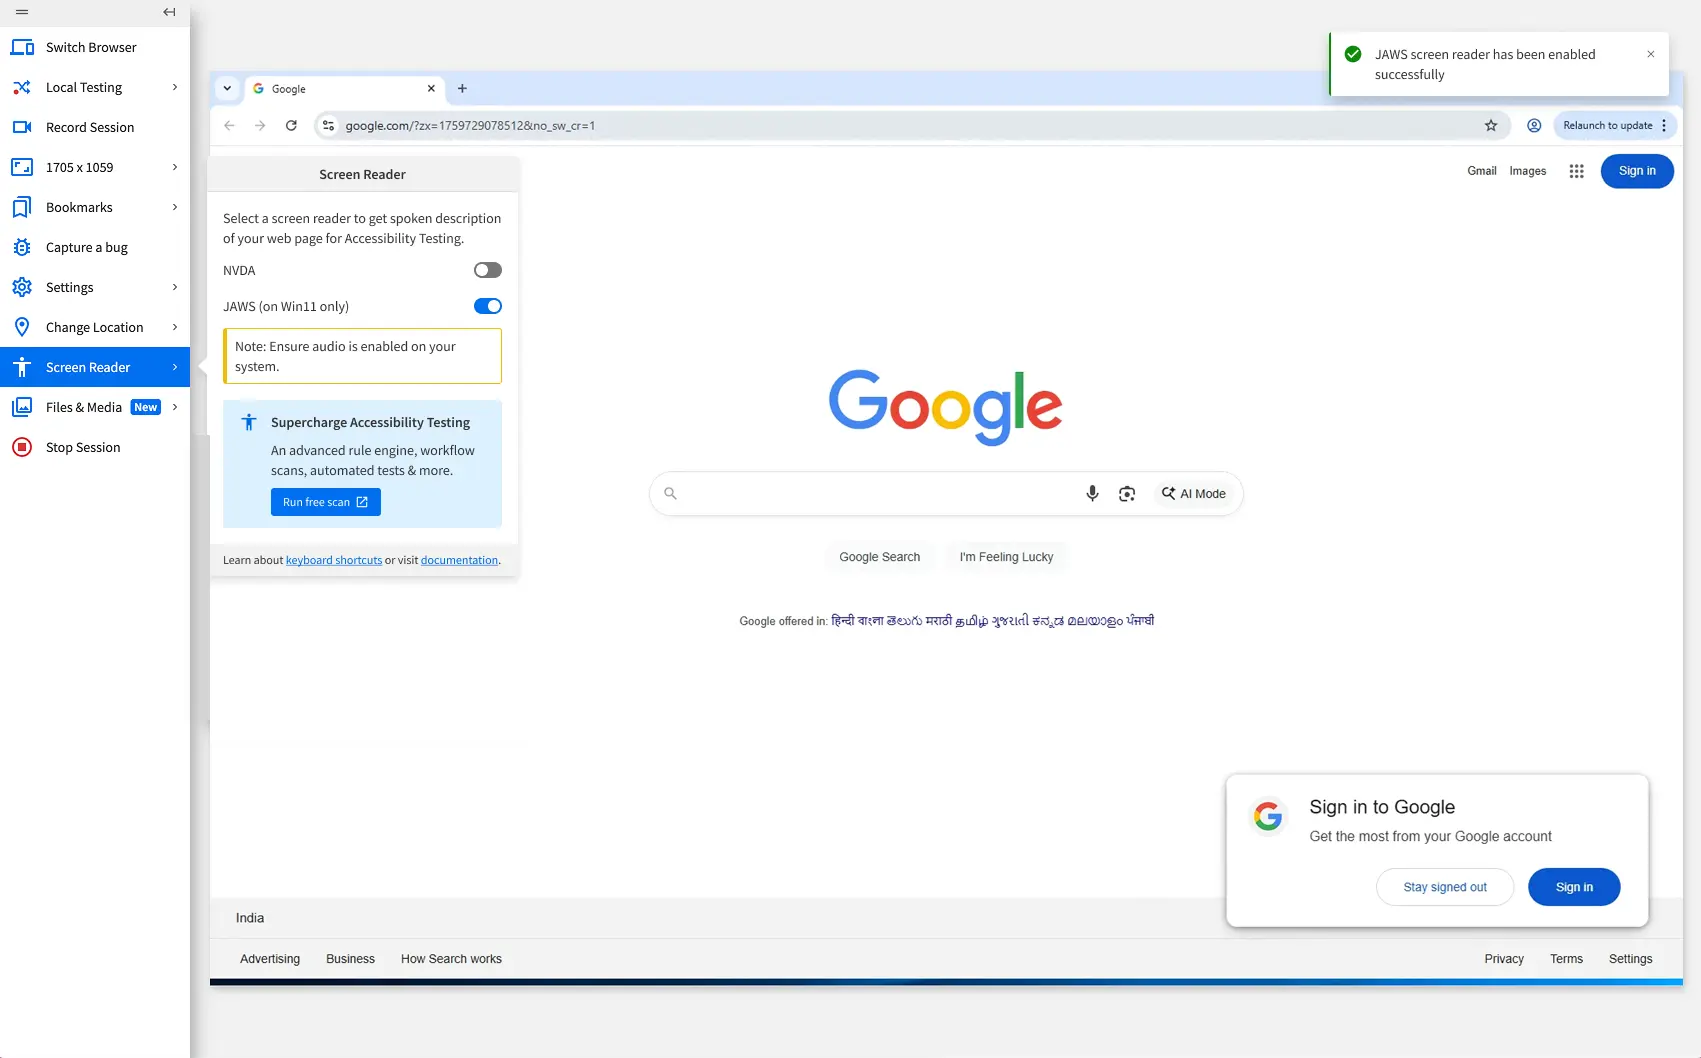Click the Stop Session icon
Screen dimensions: 1701x1058
pos(22,447)
